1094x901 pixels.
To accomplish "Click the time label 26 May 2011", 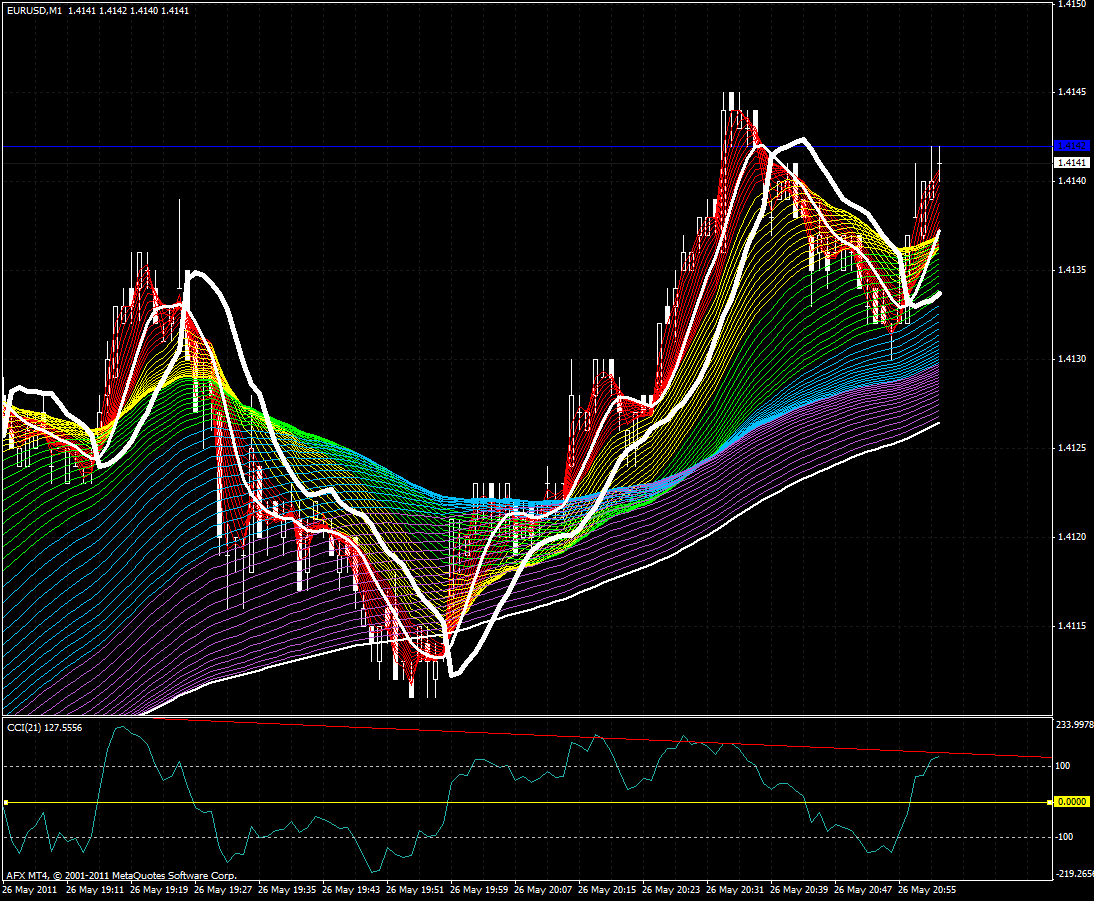I will click(30, 890).
